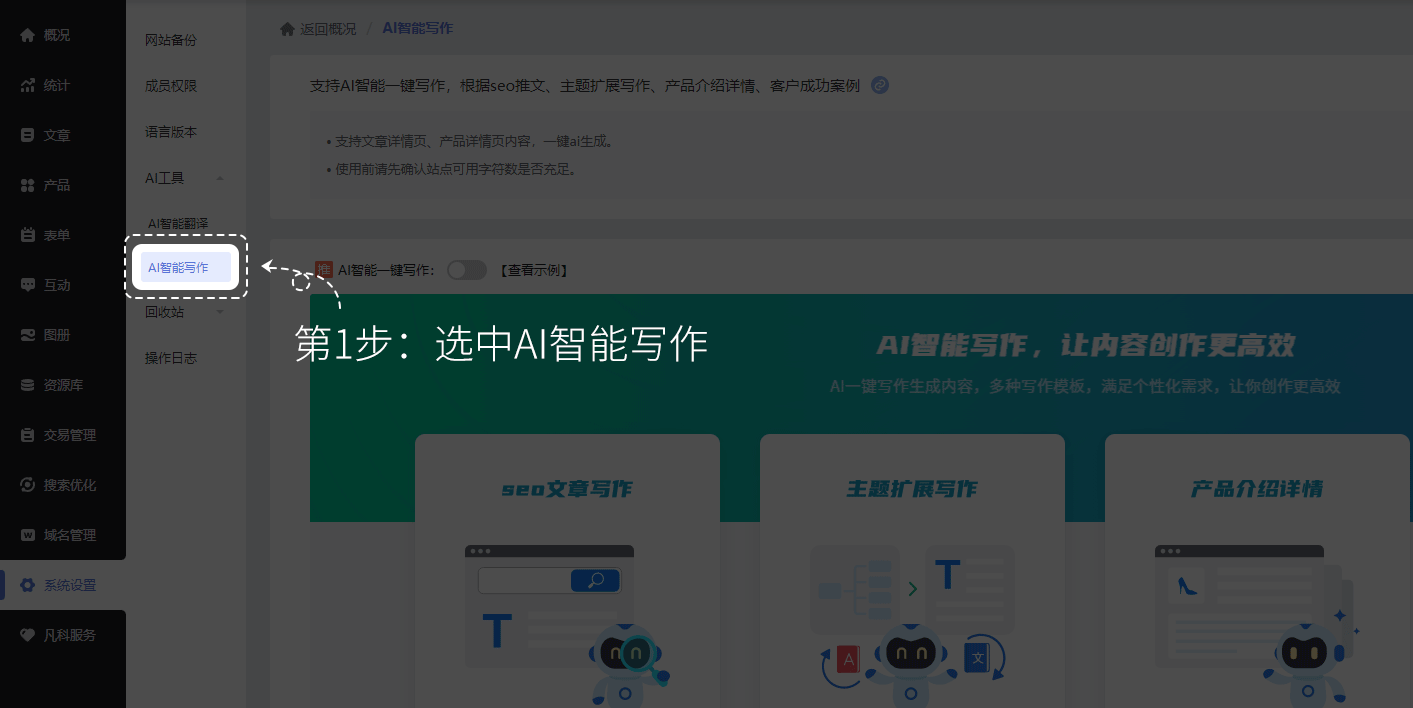This screenshot has height=708, width=1413.
Task: Open the 表单 forms section icon
Action: pyautogui.click(x=28, y=235)
